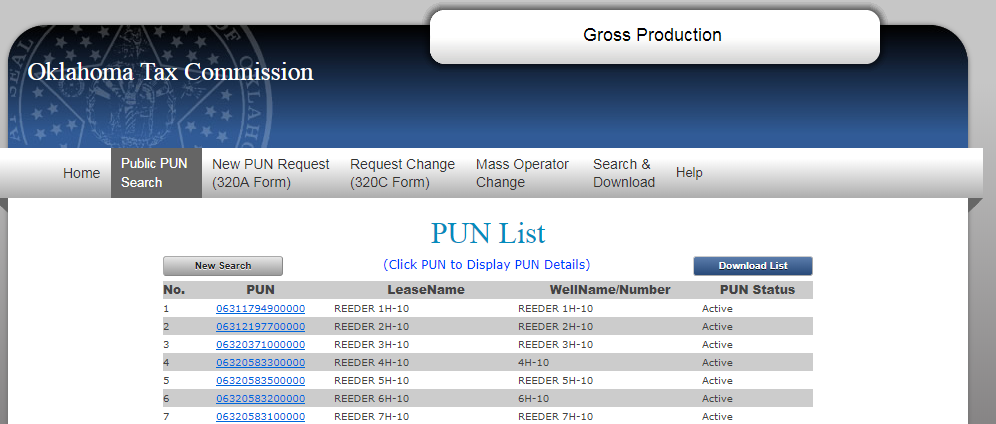Image resolution: width=996 pixels, height=424 pixels.
Task: Open PUN 06320371000000 details
Action: tap(260, 345)
